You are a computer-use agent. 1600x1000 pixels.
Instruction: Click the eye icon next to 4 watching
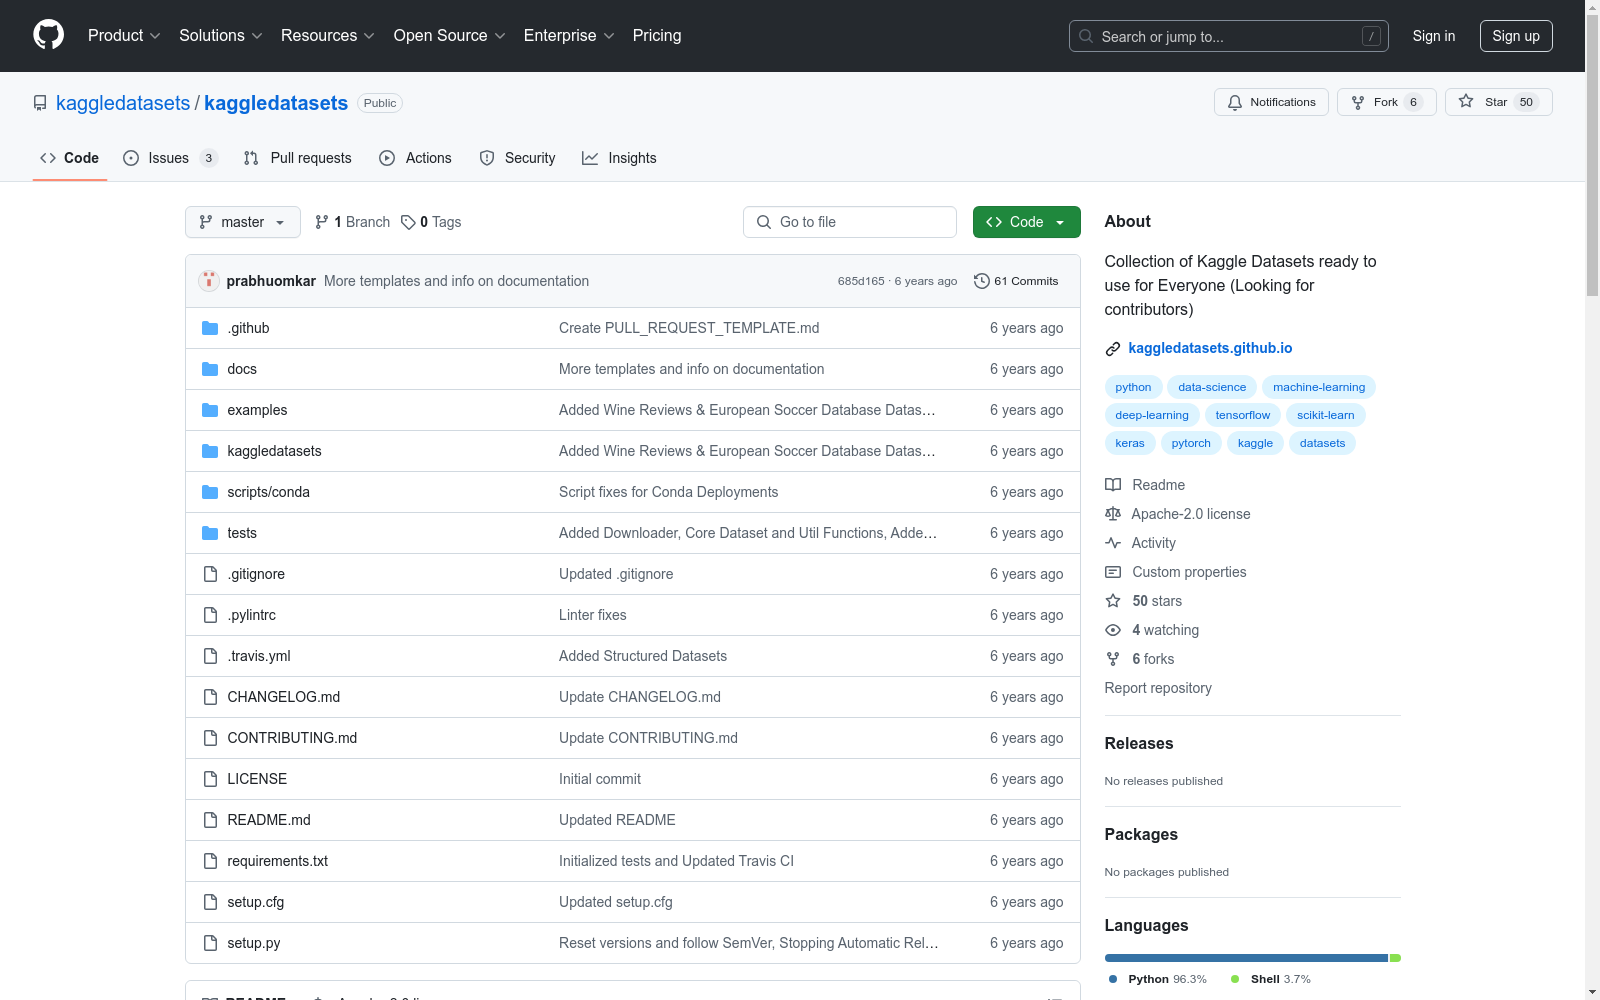coord(1113,630)
